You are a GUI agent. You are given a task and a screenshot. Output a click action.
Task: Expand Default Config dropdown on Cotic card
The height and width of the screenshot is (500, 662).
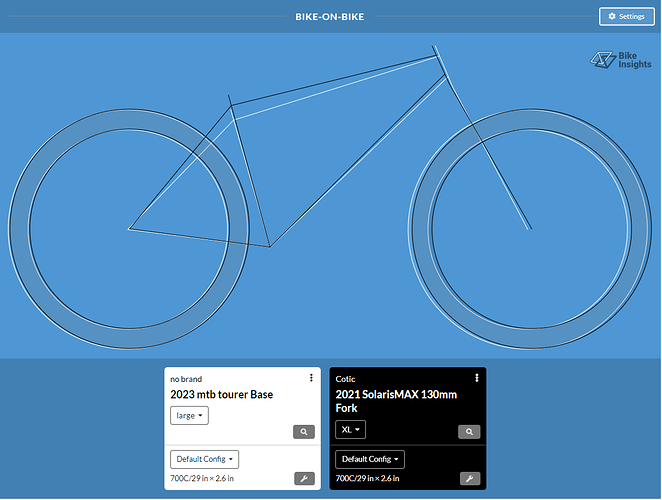tap(370, 459)
